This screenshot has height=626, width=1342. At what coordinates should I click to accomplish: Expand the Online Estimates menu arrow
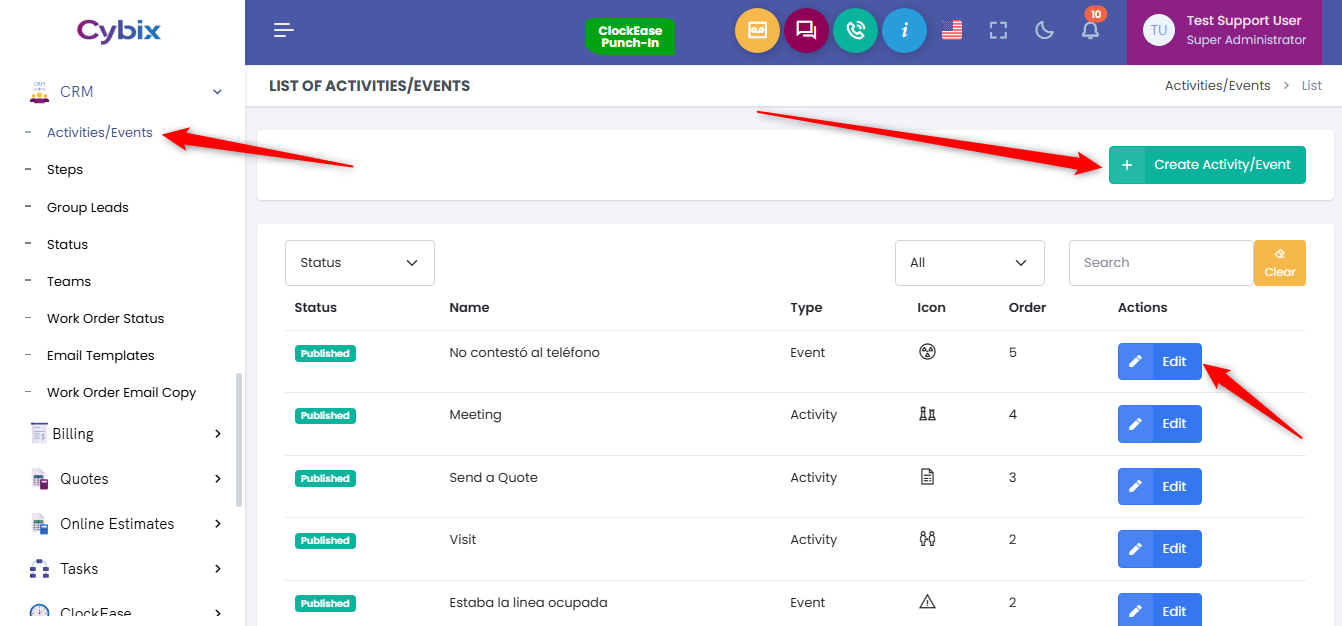coord(218,524)
